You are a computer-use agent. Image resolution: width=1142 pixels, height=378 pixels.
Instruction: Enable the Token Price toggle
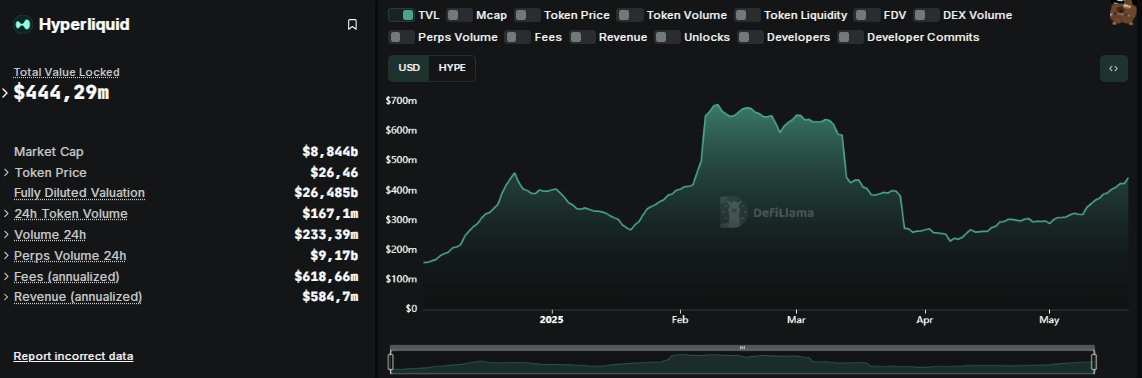[527, 15]
